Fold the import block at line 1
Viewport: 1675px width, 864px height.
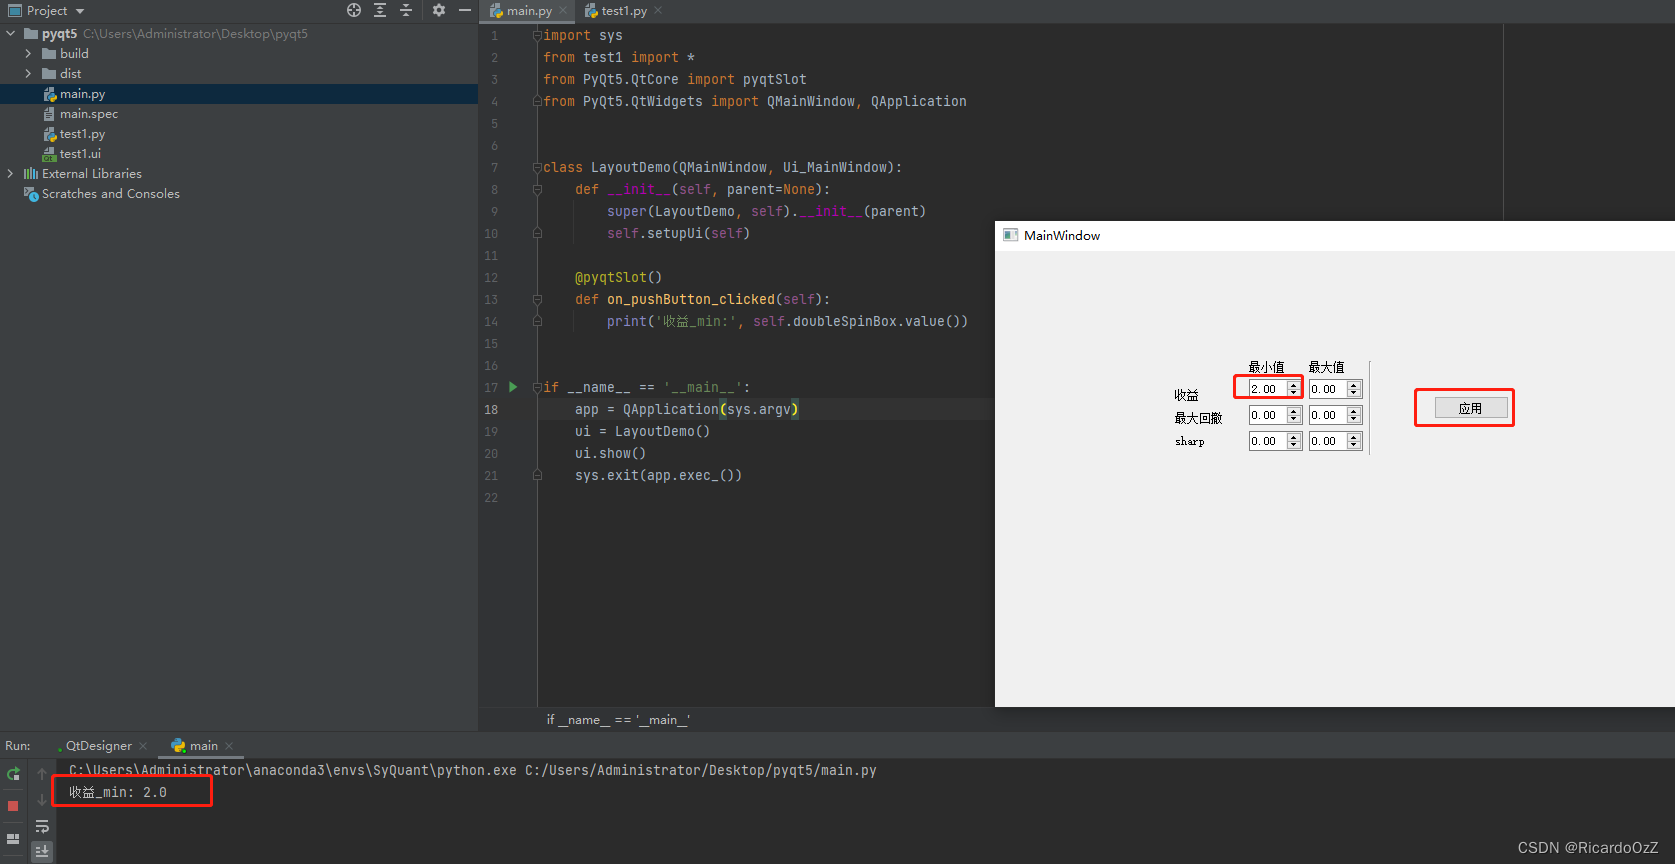coord(537,35)
